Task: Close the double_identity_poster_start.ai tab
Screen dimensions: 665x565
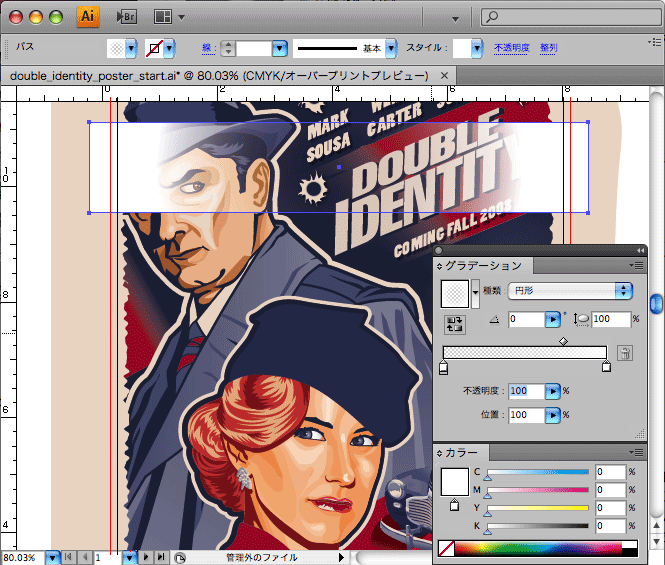Action: pyautogui.click(x=444, y=76)
